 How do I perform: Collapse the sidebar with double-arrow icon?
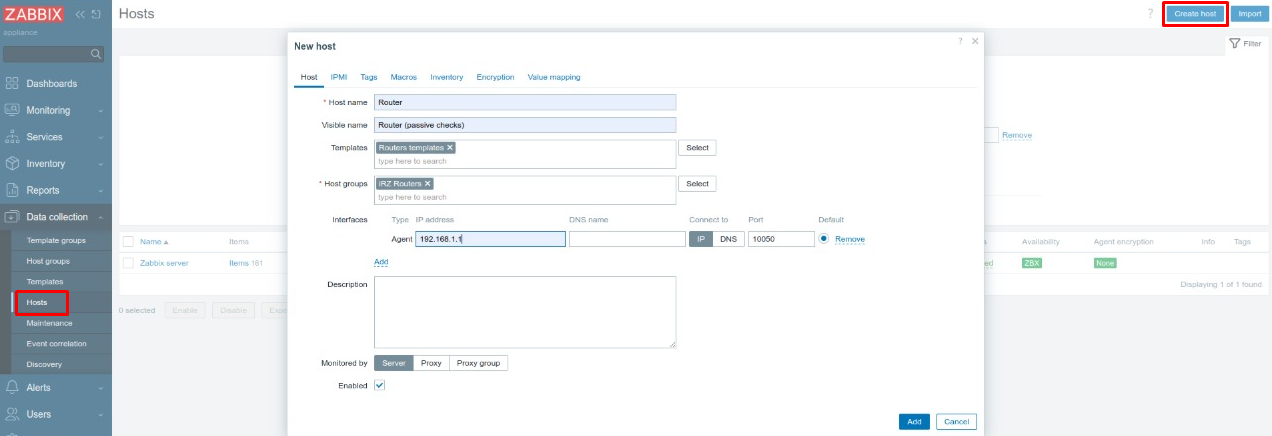(x=80, y=14)
